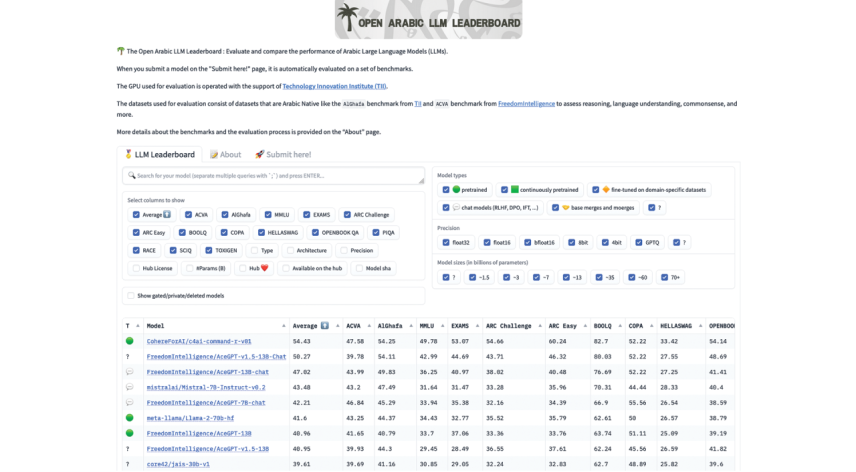
Task: Toggle the EXAMS column checkbox
Action: coord(307,215)
